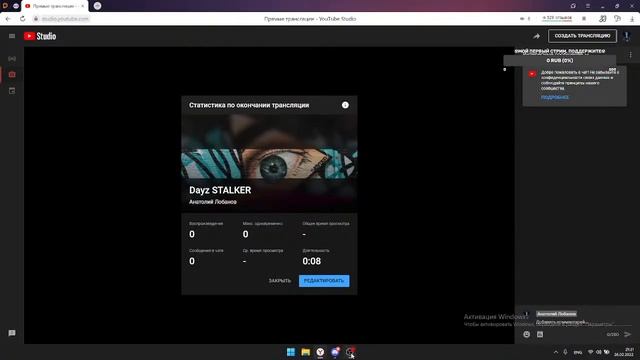Open the Windows Start menu
The image size is (640, 360).
(x=291, y=352)
